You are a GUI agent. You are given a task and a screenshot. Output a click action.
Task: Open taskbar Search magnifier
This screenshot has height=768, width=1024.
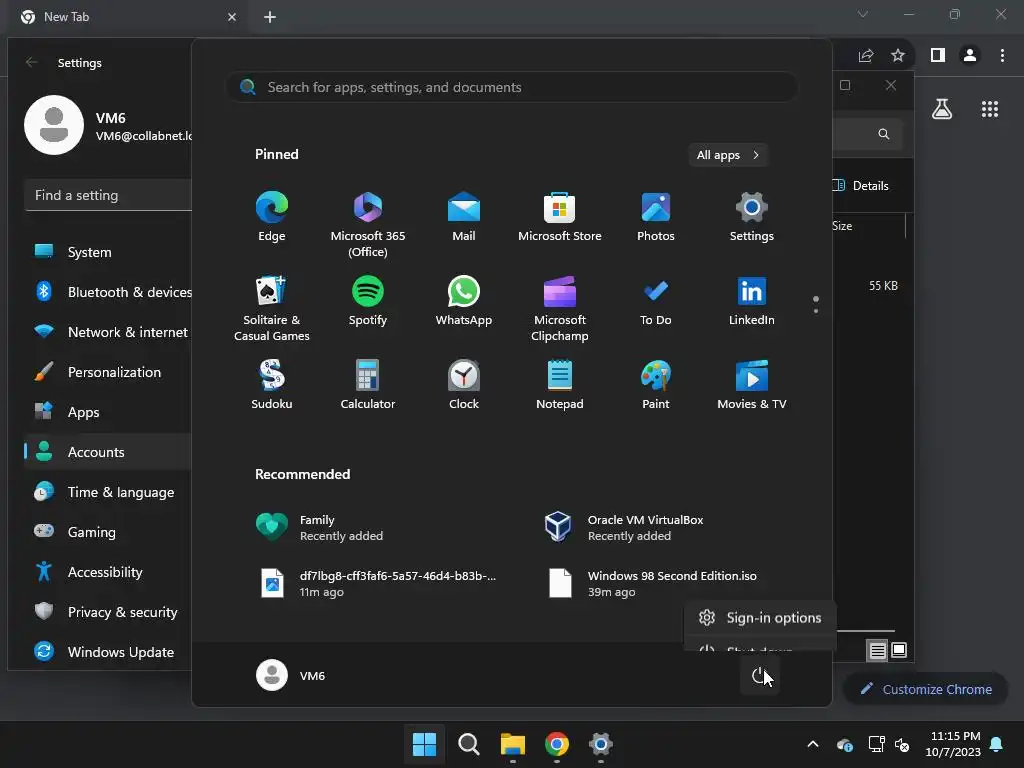click(x=468, y=744)
